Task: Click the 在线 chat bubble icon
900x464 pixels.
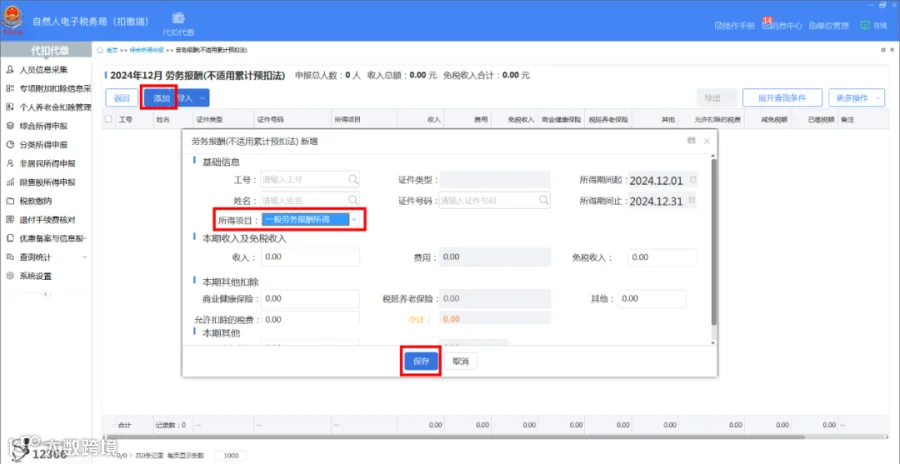Action: coord(865,25)
